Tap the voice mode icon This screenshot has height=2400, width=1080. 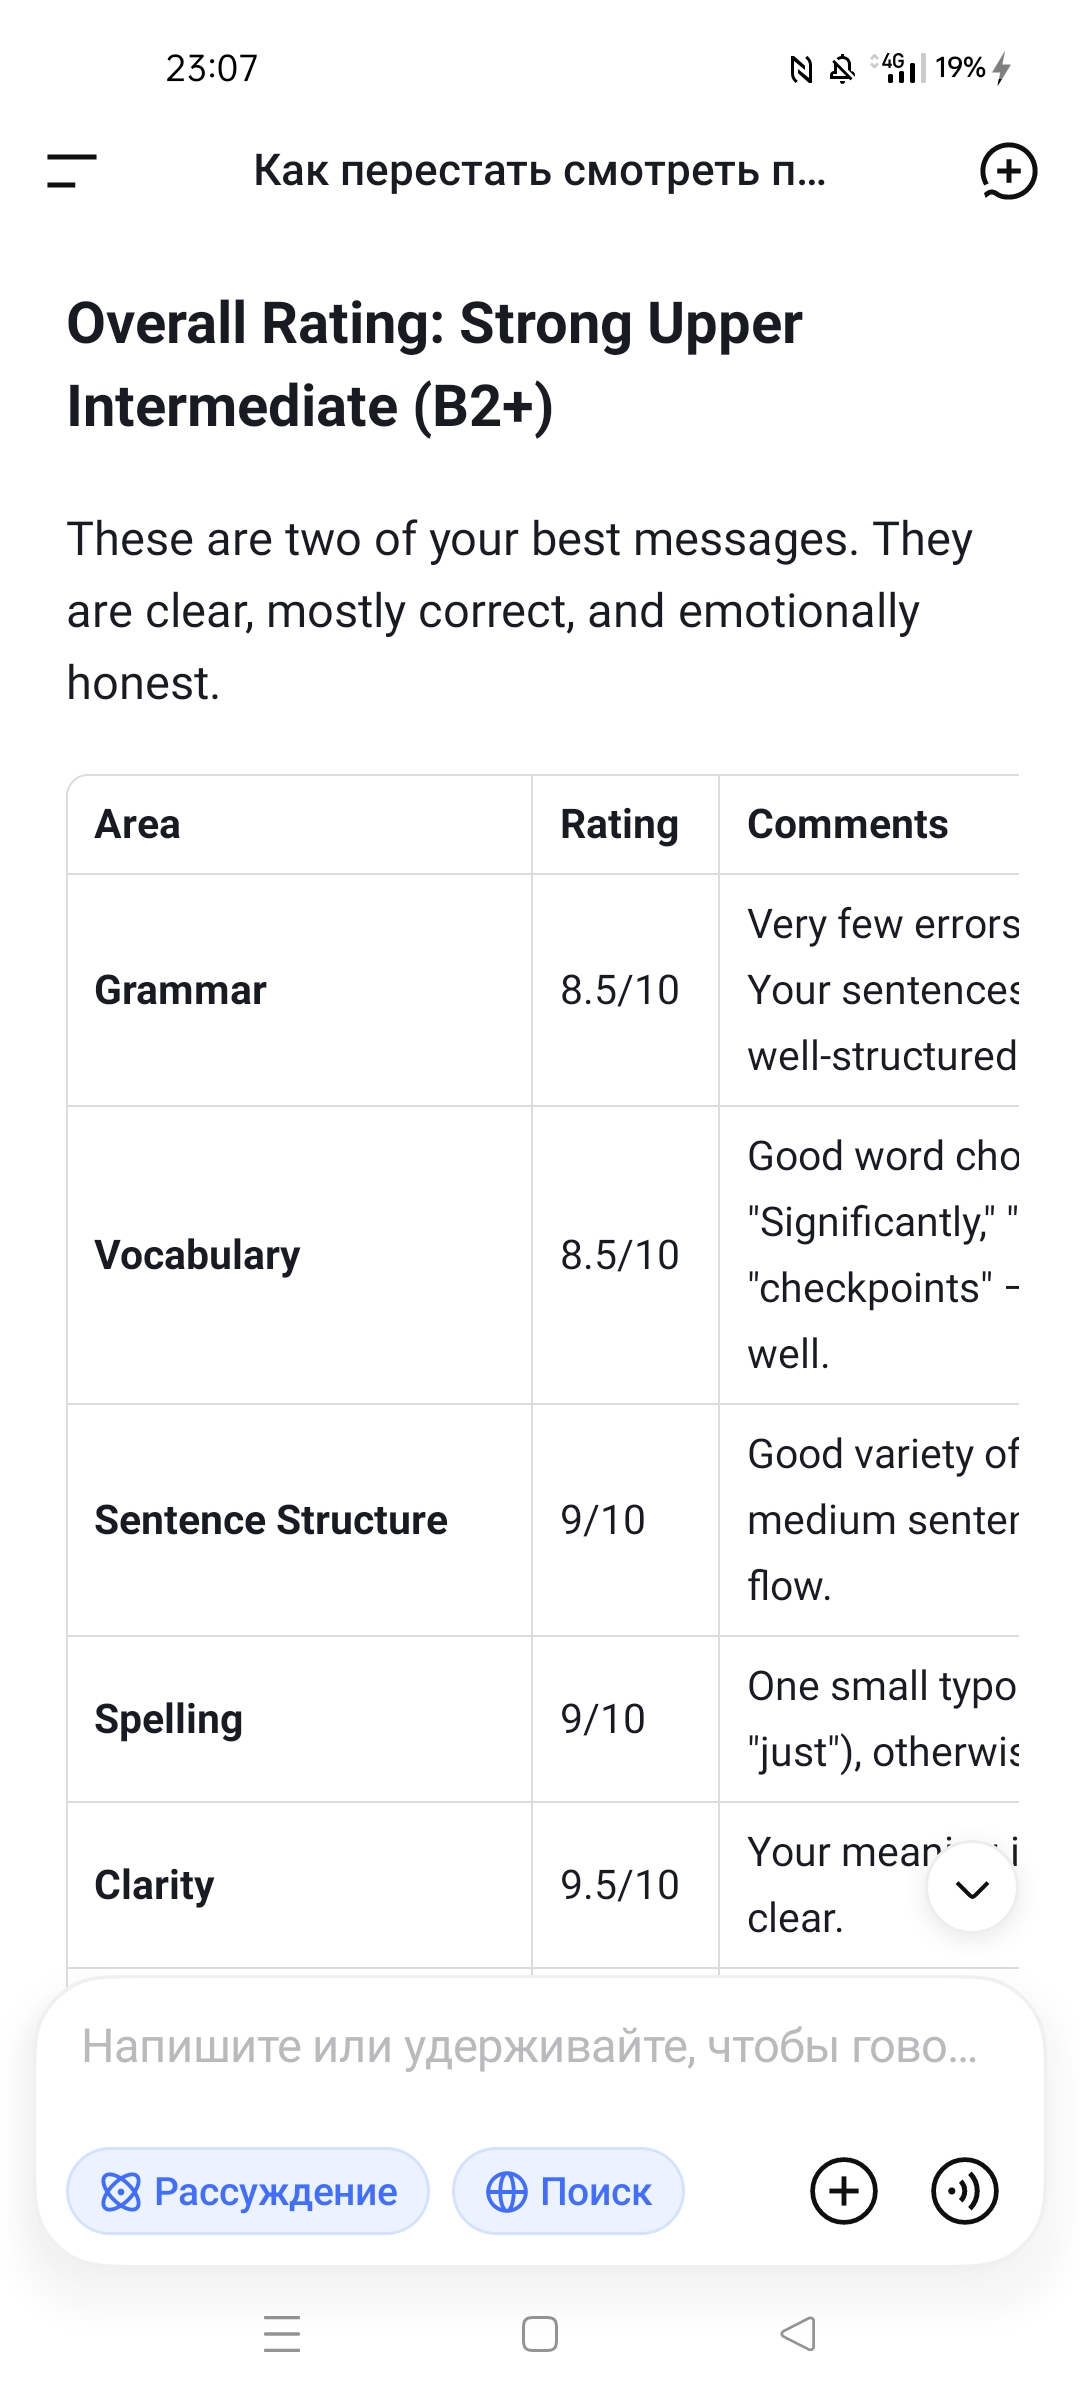click(x=964, y=2191)
